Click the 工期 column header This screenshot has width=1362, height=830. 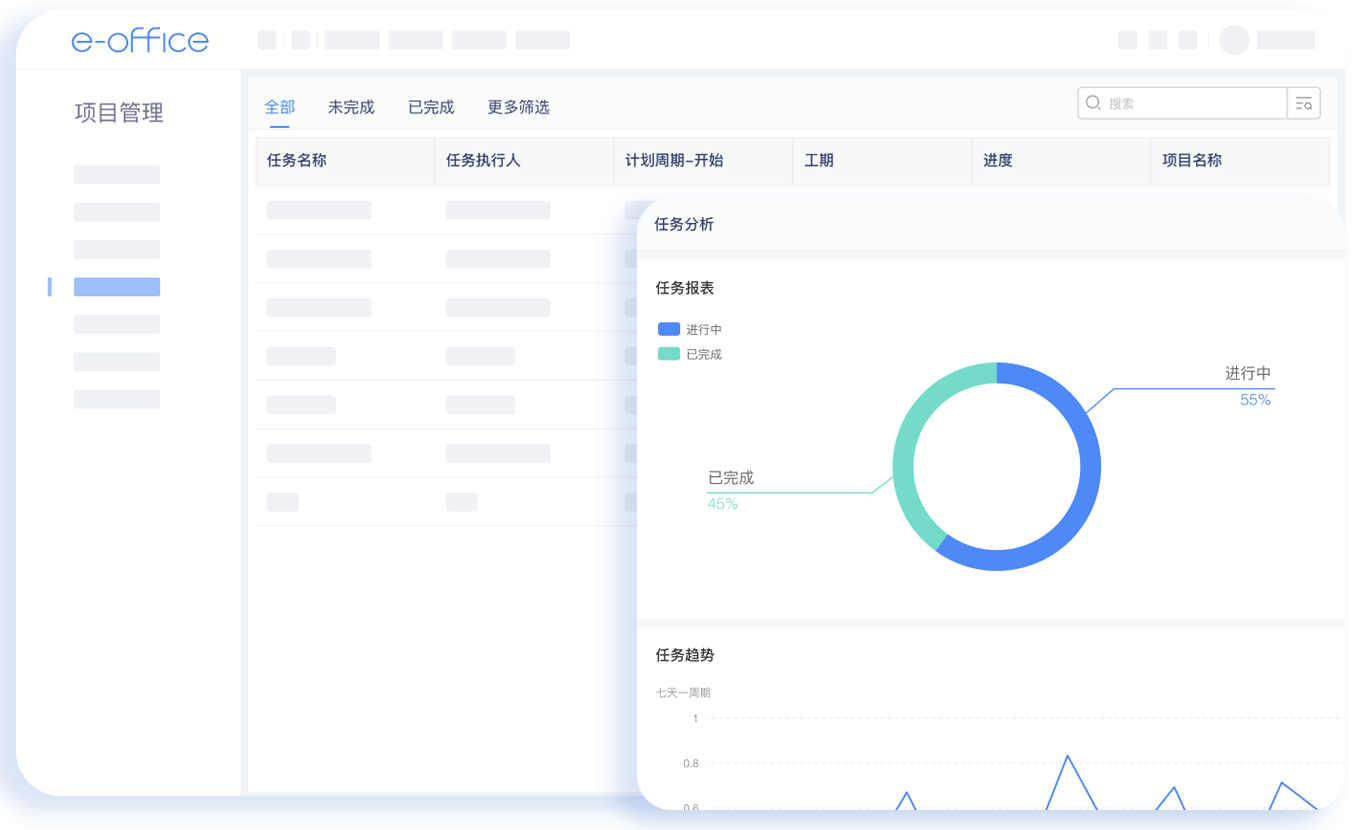[819, 160]
